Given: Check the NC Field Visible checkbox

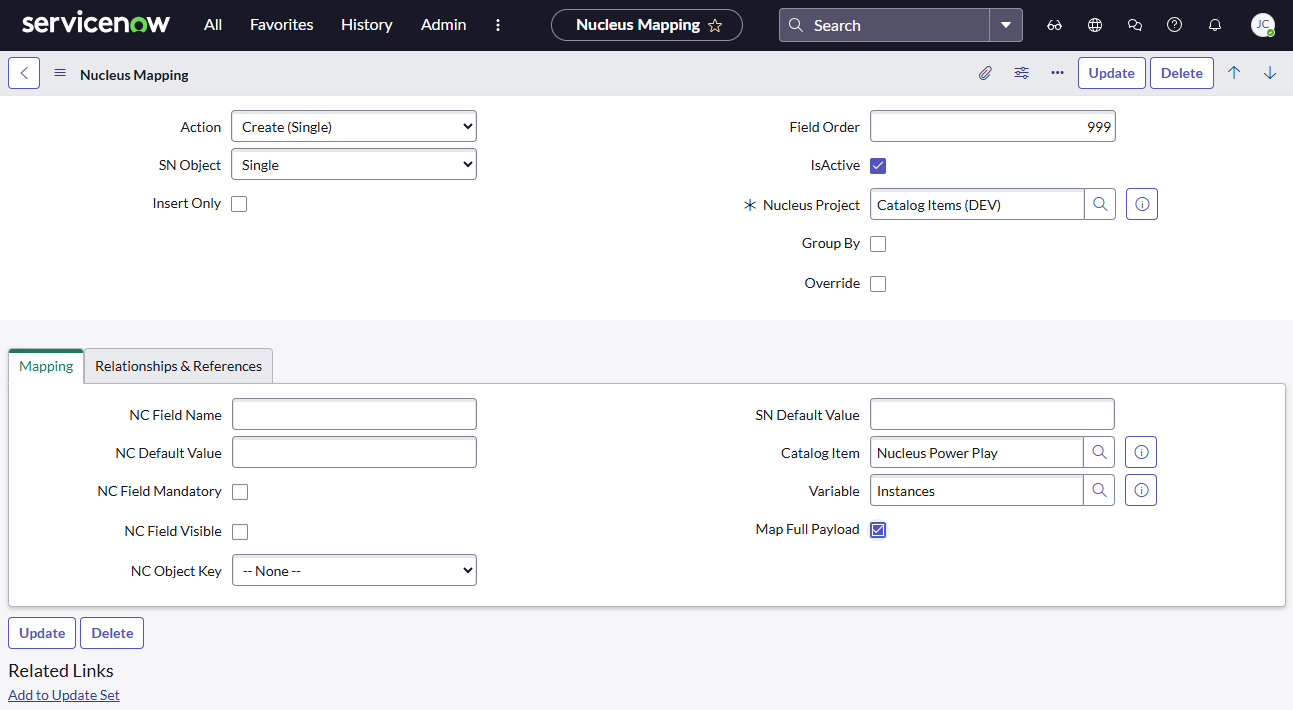Looking at the screenshot, I should (x=240, y=532).
